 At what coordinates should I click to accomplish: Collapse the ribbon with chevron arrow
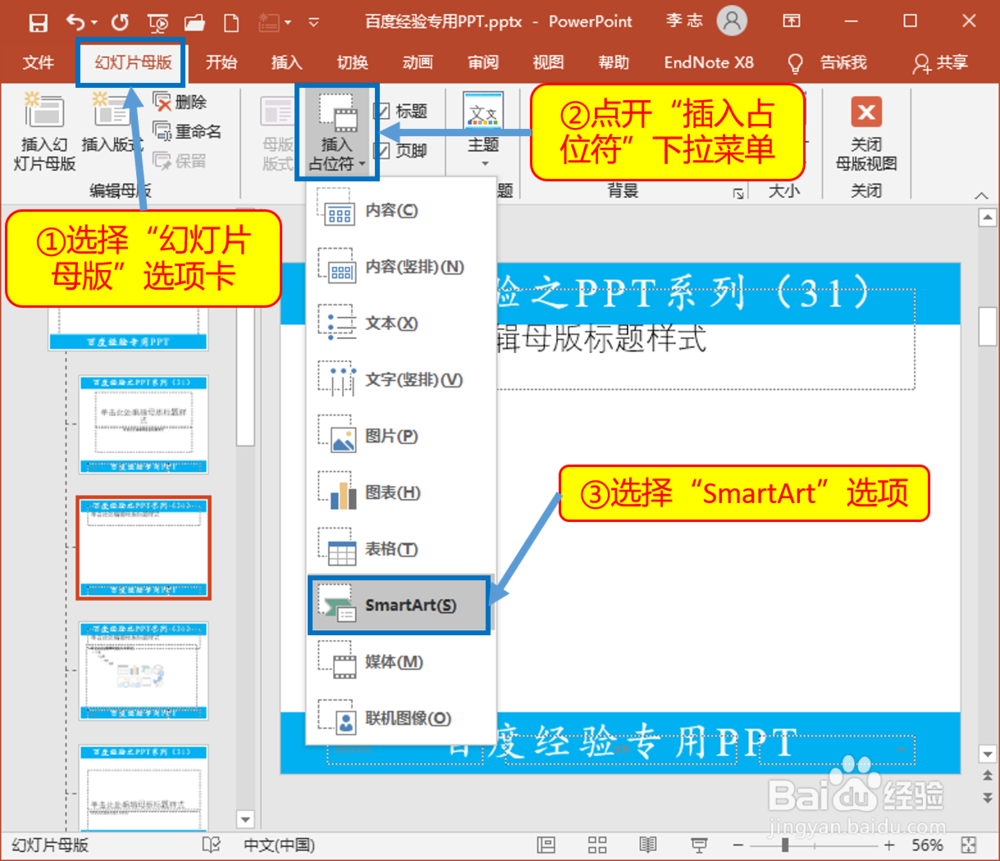[x=981, y=195]
